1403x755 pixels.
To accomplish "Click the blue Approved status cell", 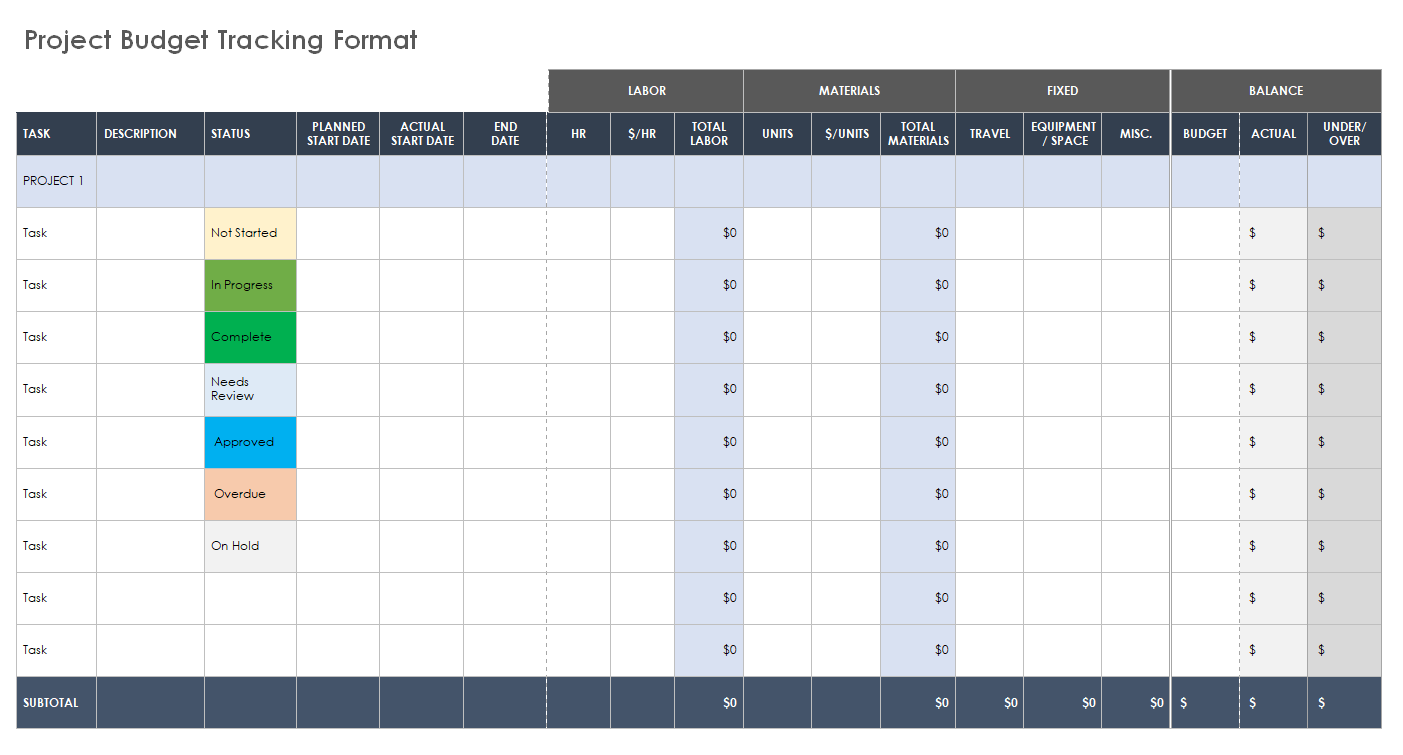I will pyautogui.click(x=250, y=442).
